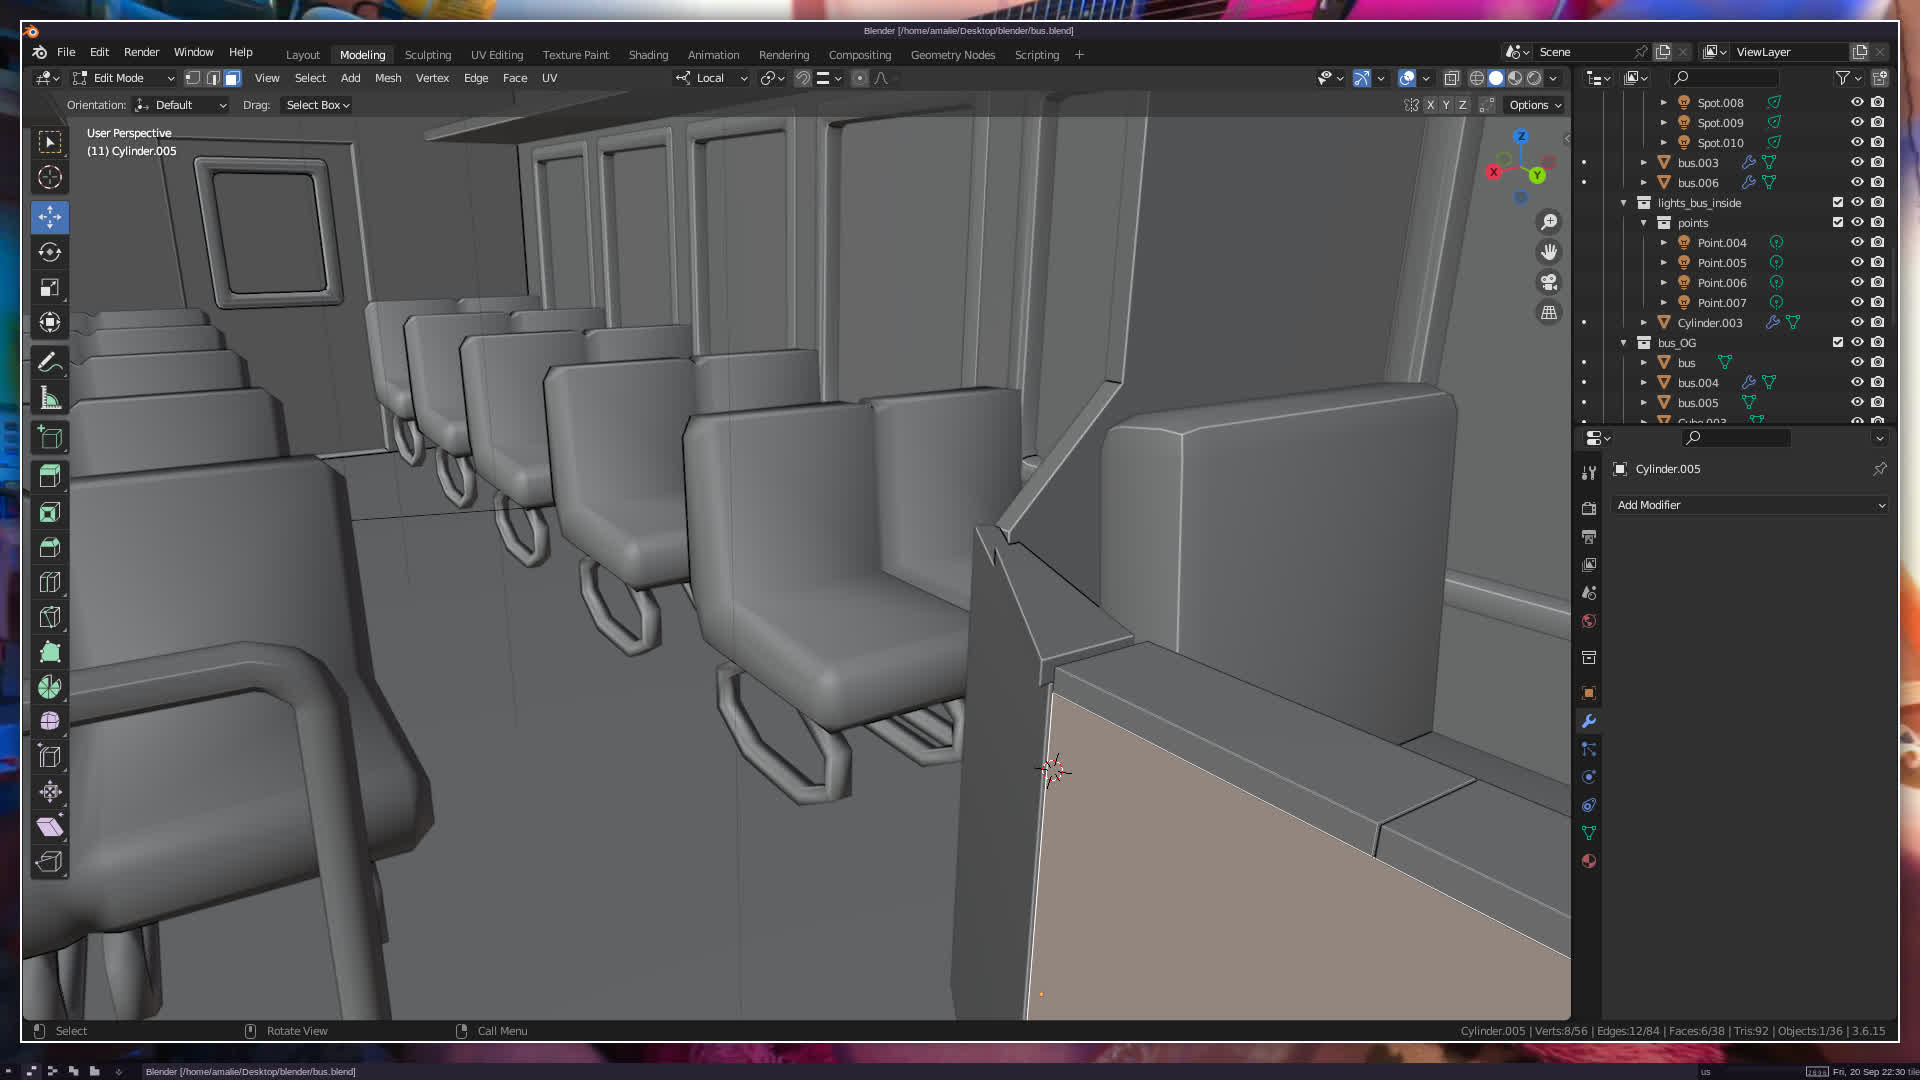Collapse the bus_OG collection
This screenshot has height=1080, width=1920.
(x=1624, y=342)
